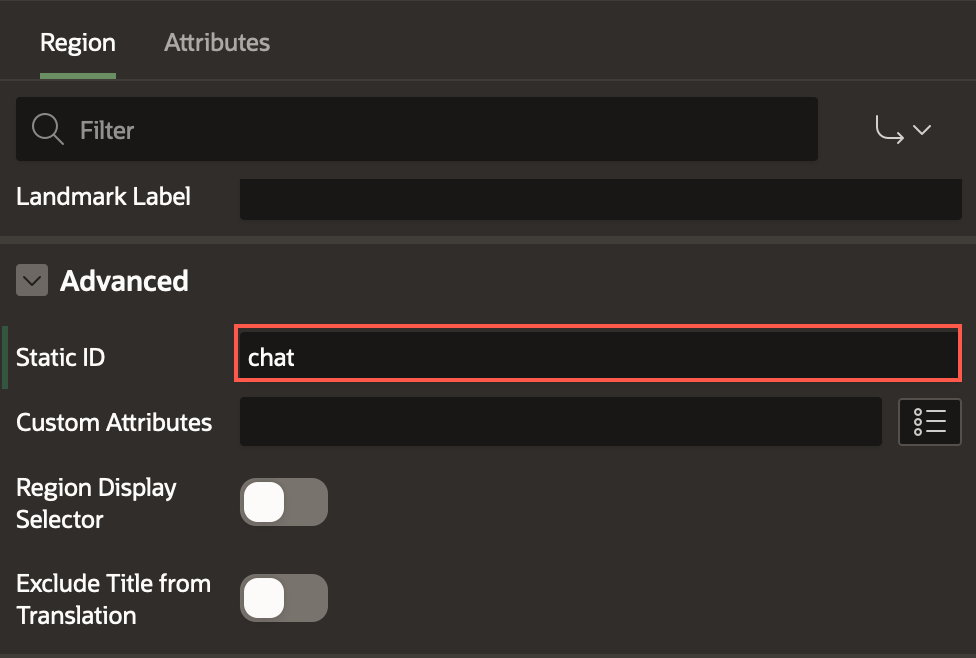Open the dropdown chevron beside Go to Group arrow
The image size is (976, 658).
[922, 130]
